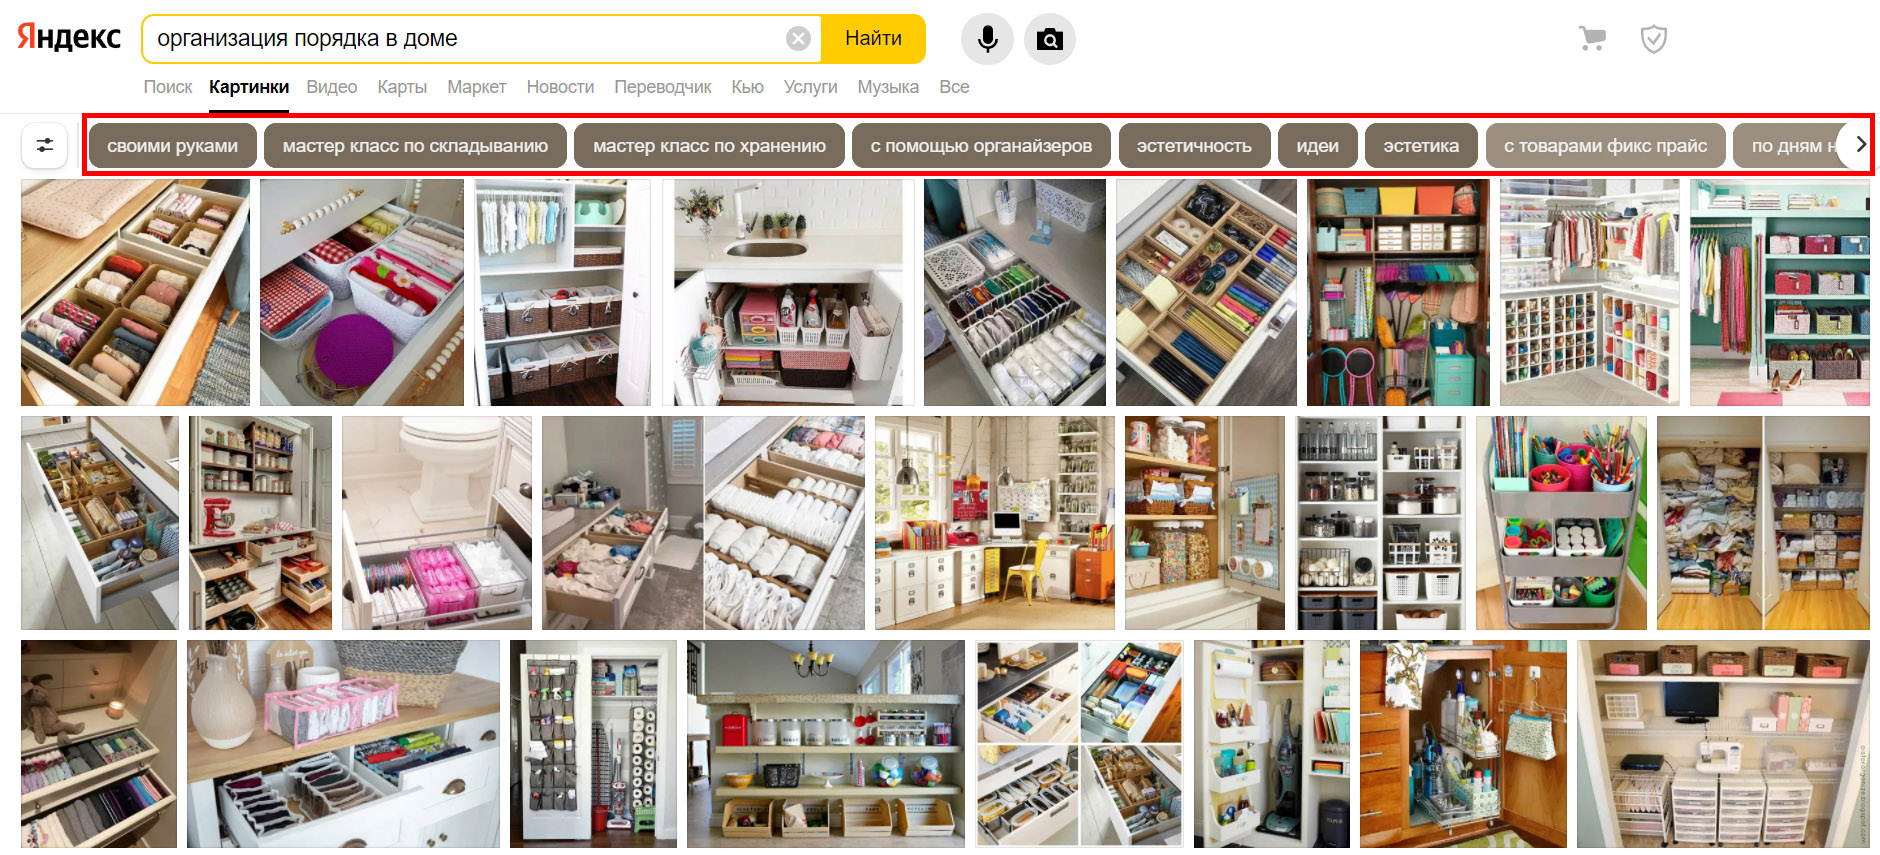Choose 'с товарами фикс прайс' chip

[1606, 145]
